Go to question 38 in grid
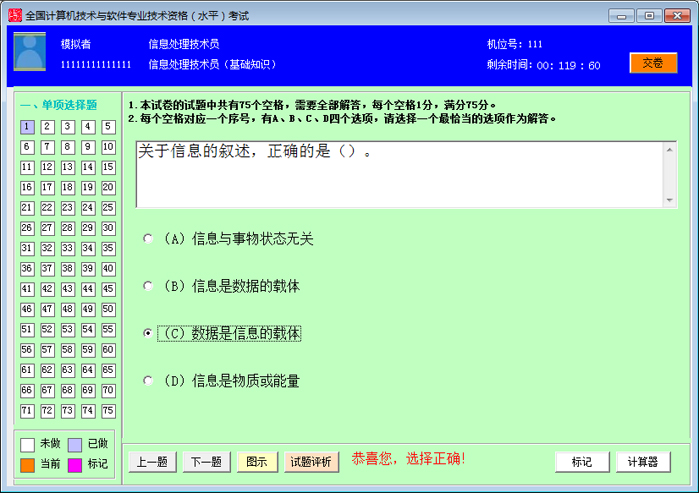Screen dimensions: 699x493 click(67, 269)
